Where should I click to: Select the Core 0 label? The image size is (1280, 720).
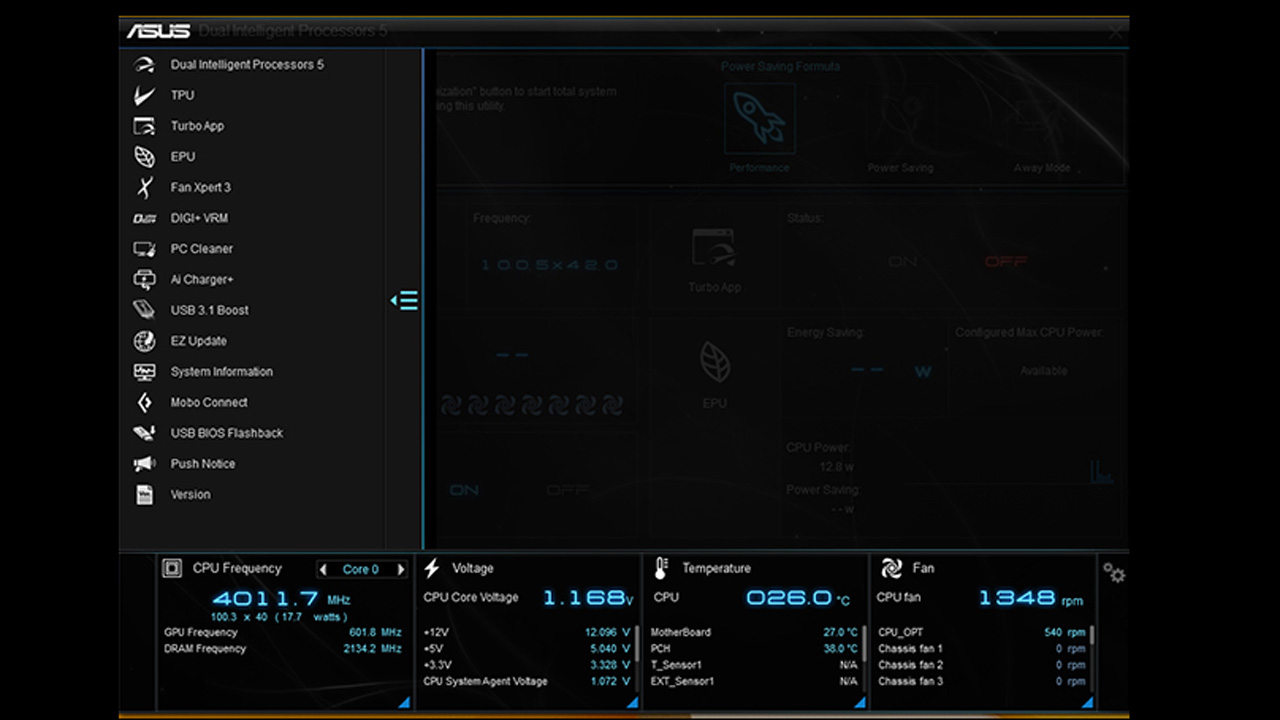(x=361, y=569)
